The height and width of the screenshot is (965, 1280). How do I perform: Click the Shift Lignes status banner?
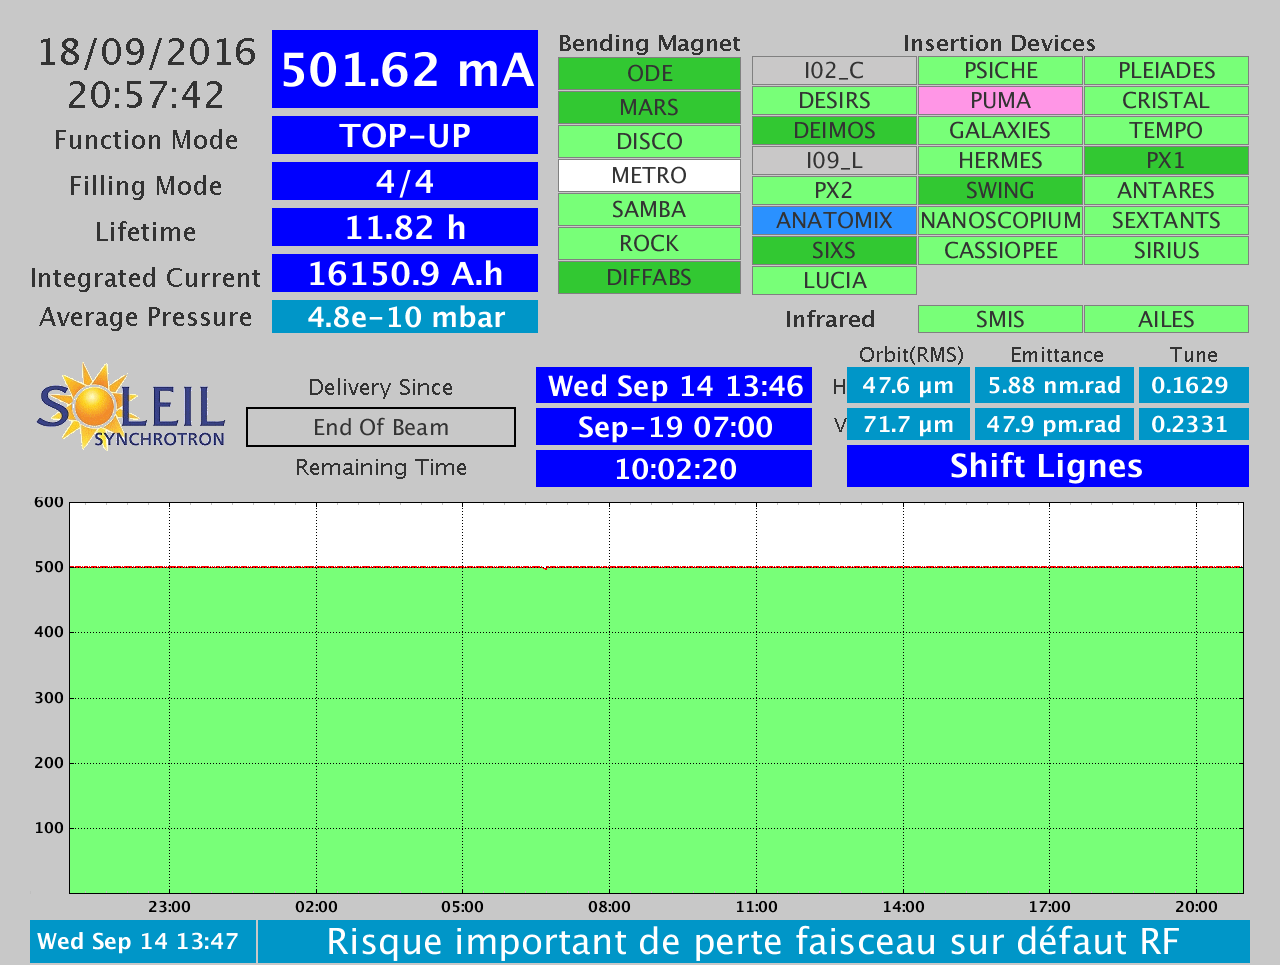point(1048,466)
